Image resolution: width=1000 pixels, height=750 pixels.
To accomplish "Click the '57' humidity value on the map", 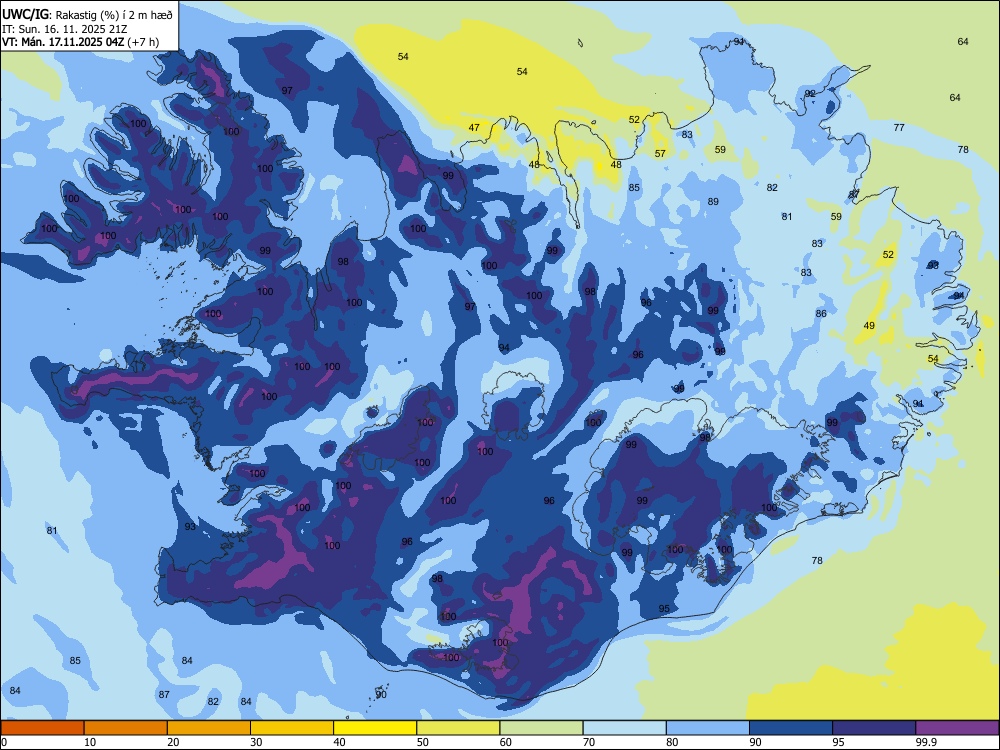I will pyautogui.click(x=660, y=153).
